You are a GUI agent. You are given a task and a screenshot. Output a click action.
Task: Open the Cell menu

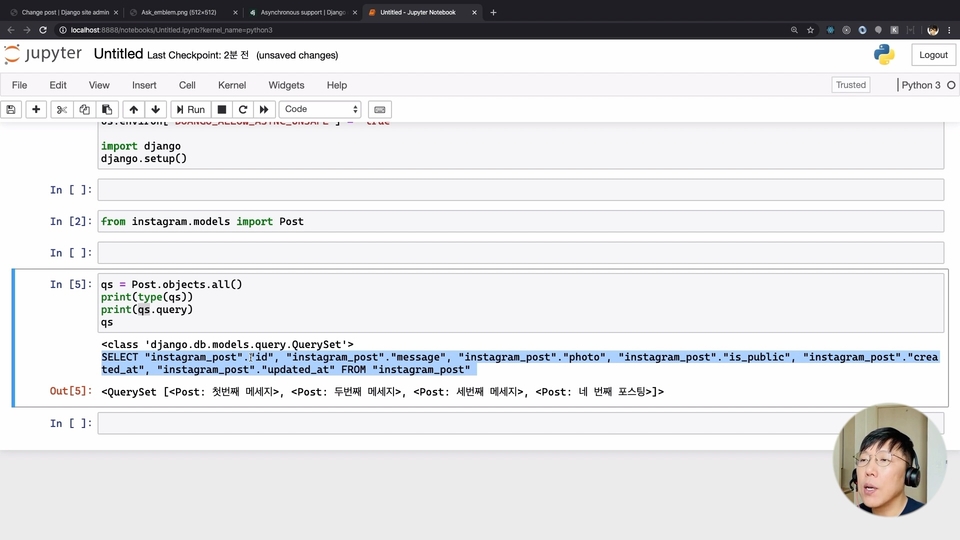tap(187, 85)
